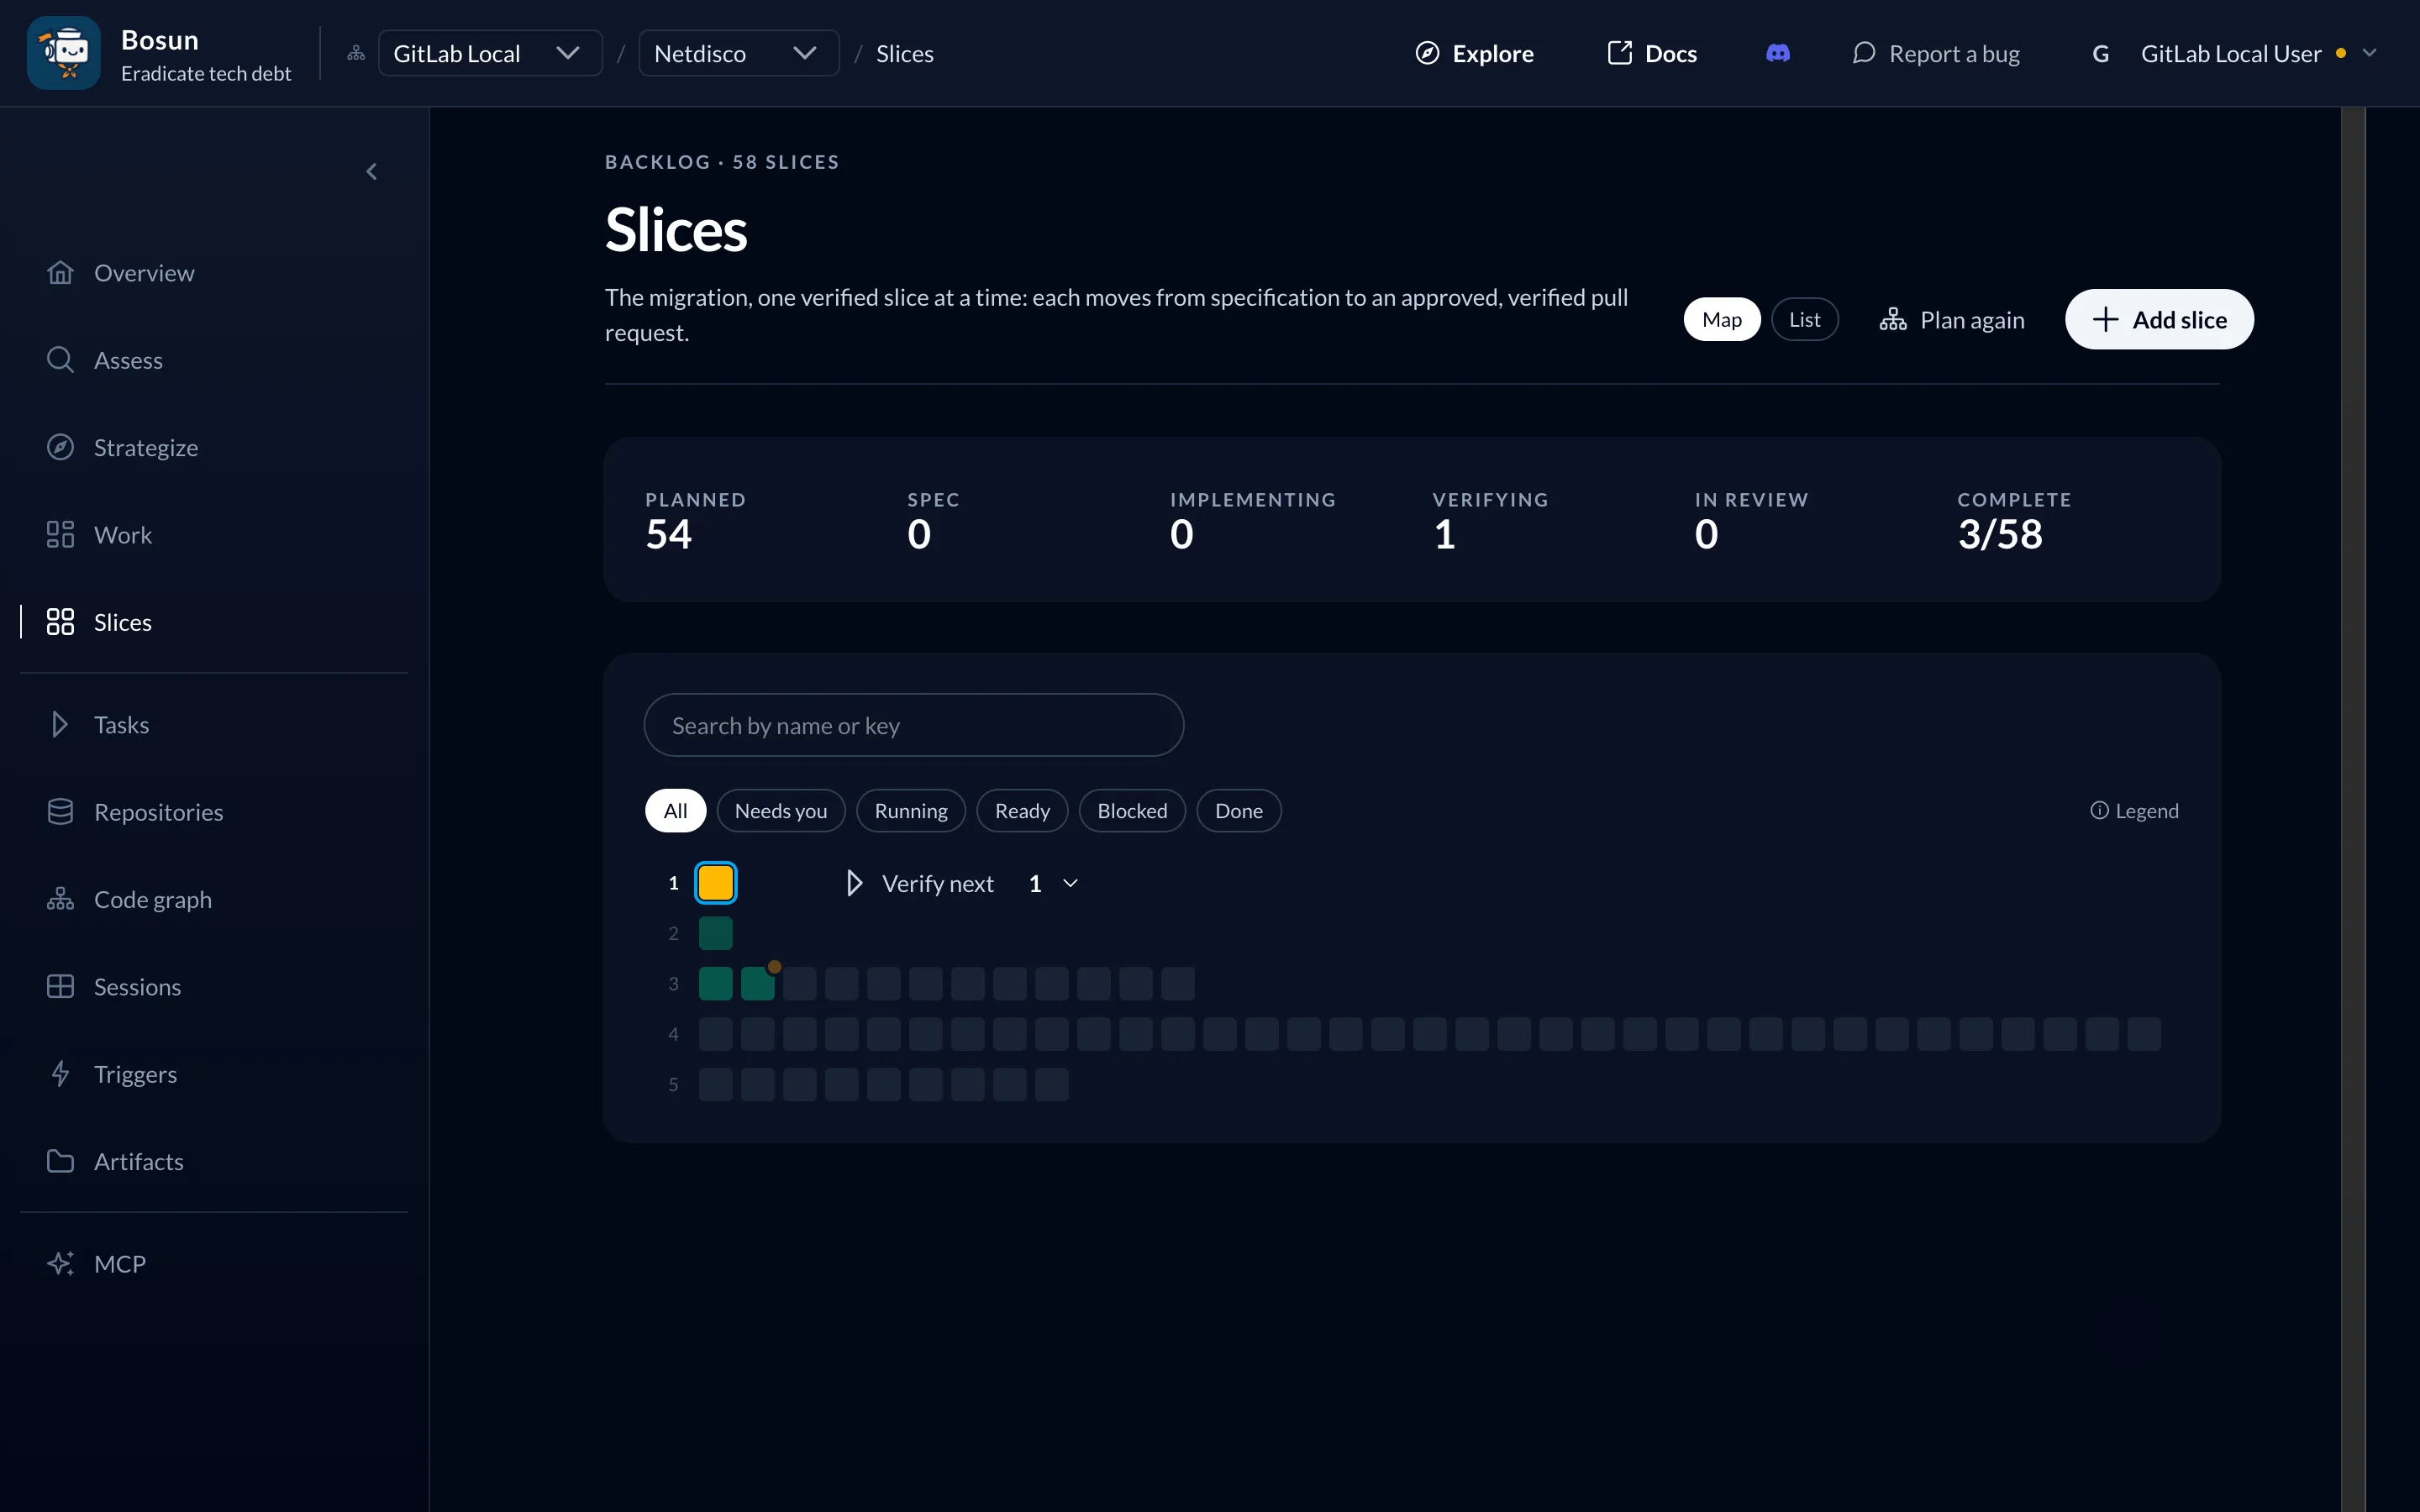Show the Legend info

tap(2134, 811)
